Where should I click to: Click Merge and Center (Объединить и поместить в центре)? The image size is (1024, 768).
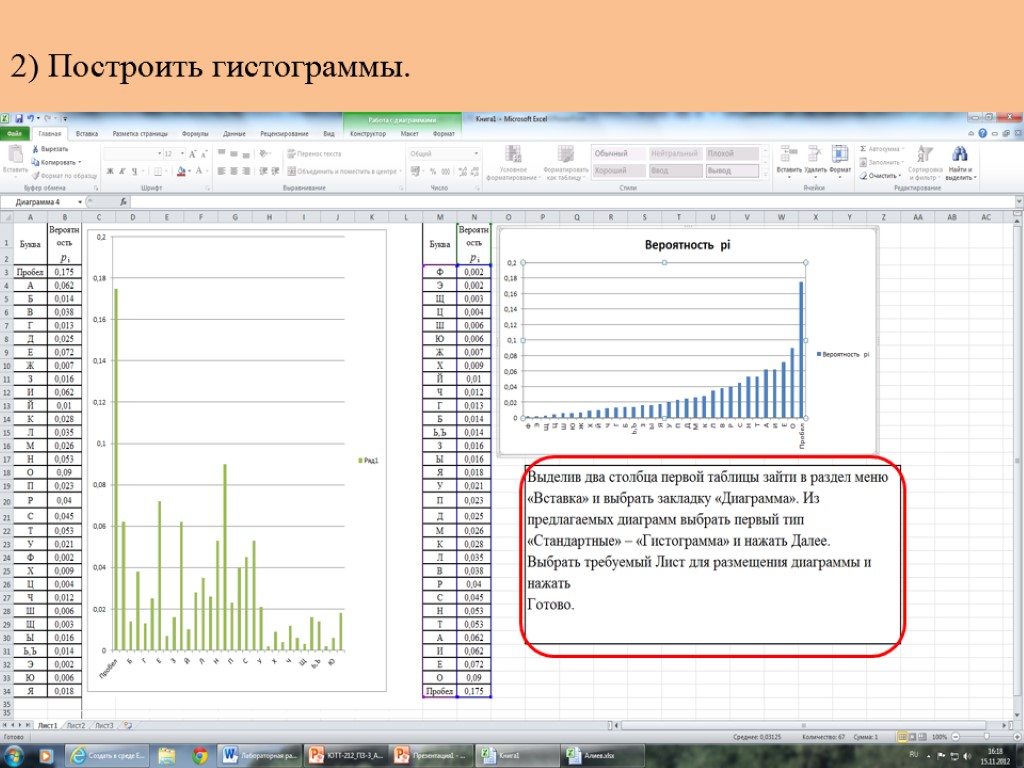[342, 171]
